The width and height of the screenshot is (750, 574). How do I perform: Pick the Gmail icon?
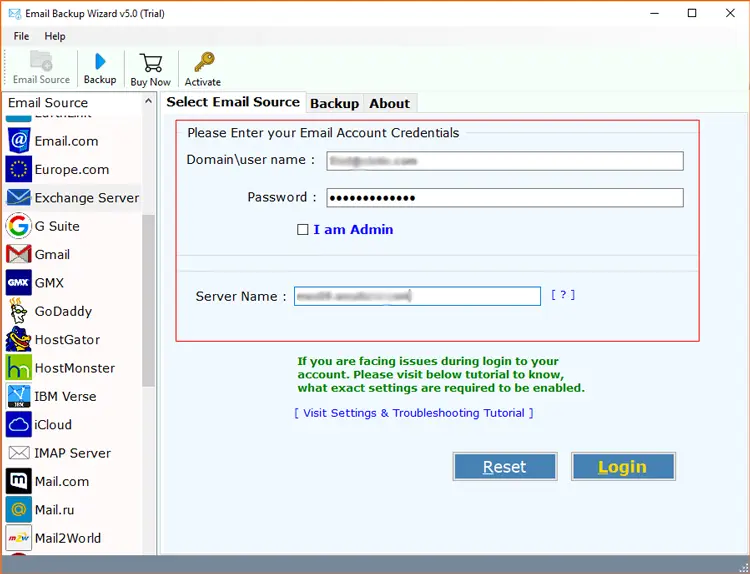coord(19,254)
